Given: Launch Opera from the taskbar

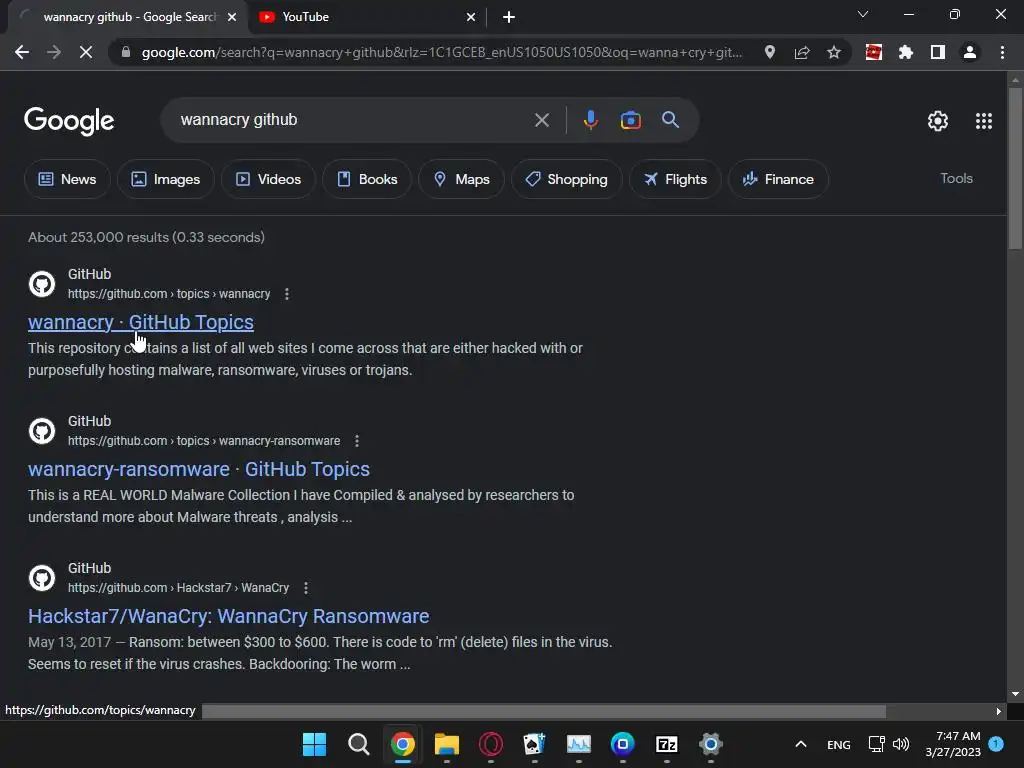Looking at the screenshot, I should tap(490, 744).
